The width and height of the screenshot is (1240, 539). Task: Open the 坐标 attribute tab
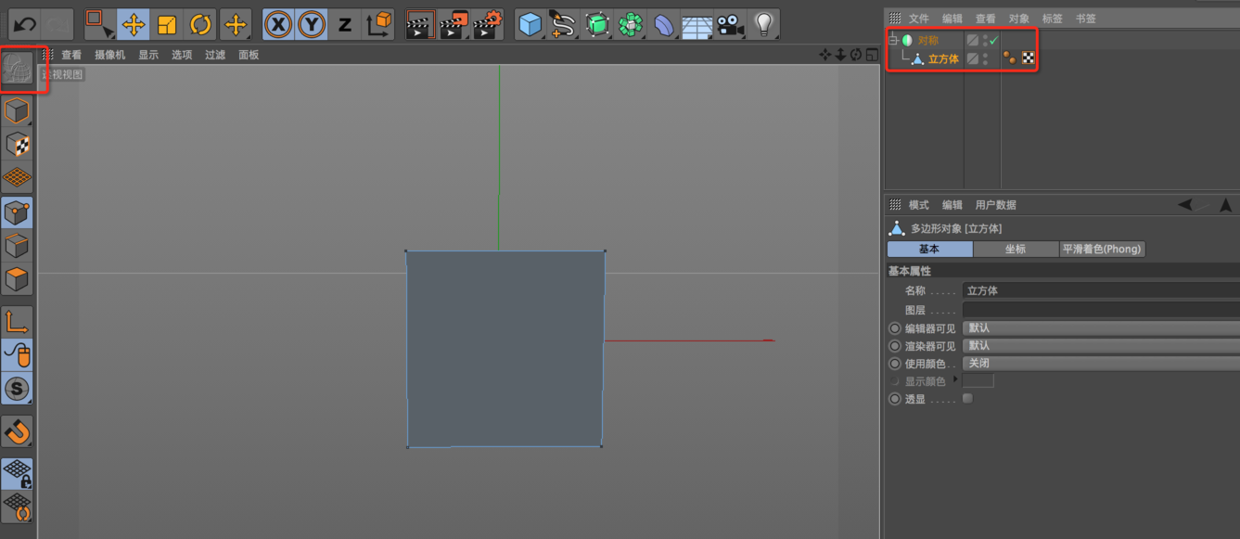(x=1015, y=249)
